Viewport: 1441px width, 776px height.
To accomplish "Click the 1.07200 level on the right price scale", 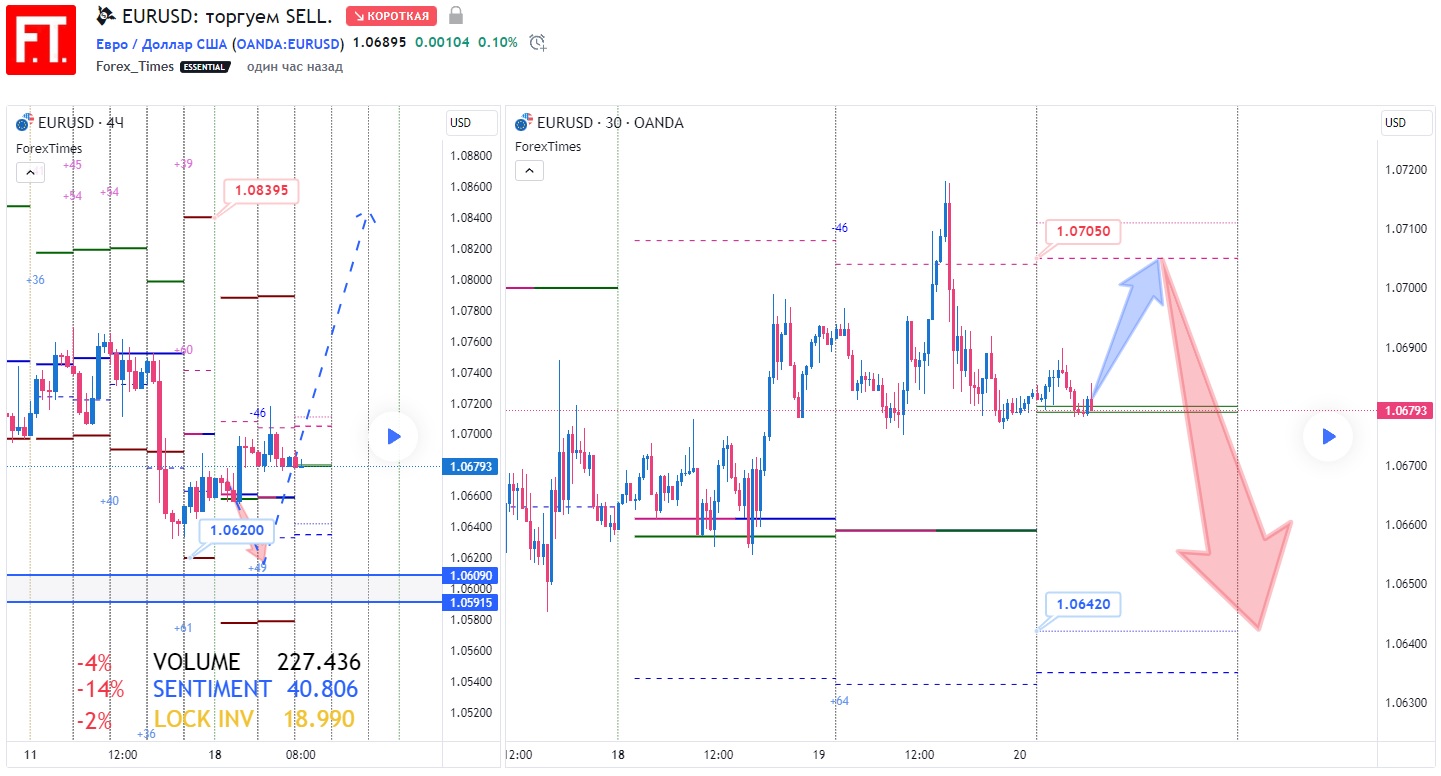I will [x=1406, y=170].
